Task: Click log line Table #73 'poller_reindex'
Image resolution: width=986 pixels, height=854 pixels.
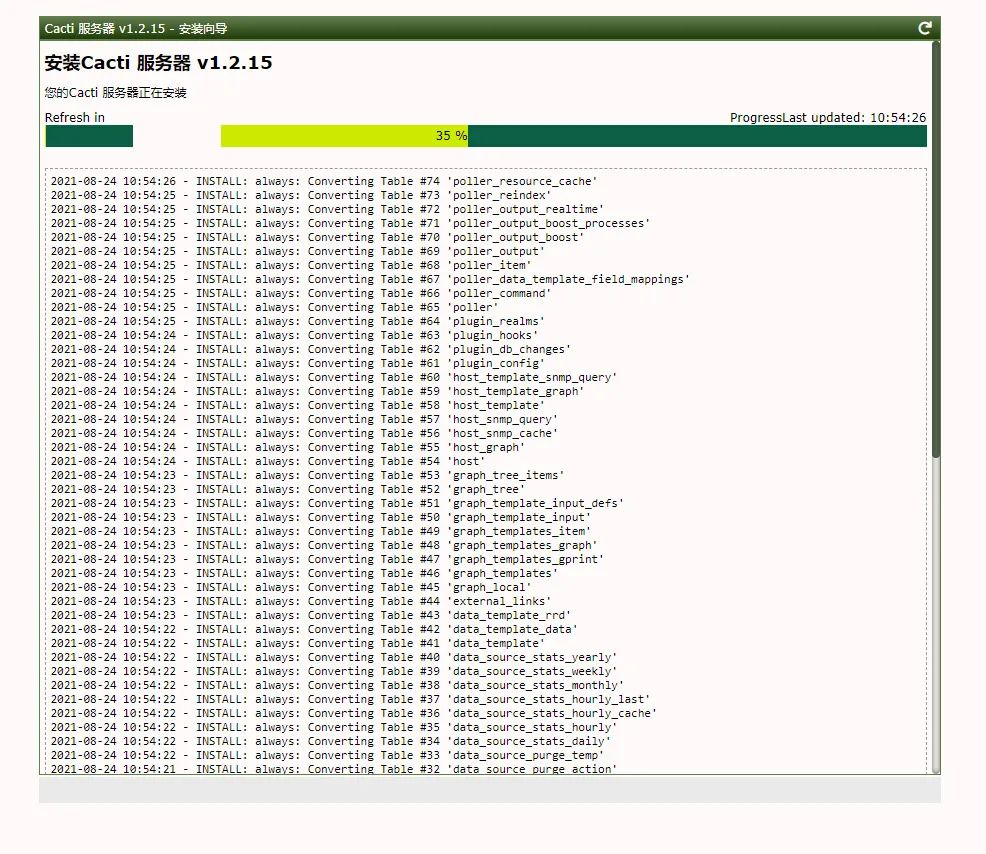Action: click(301, 195)
